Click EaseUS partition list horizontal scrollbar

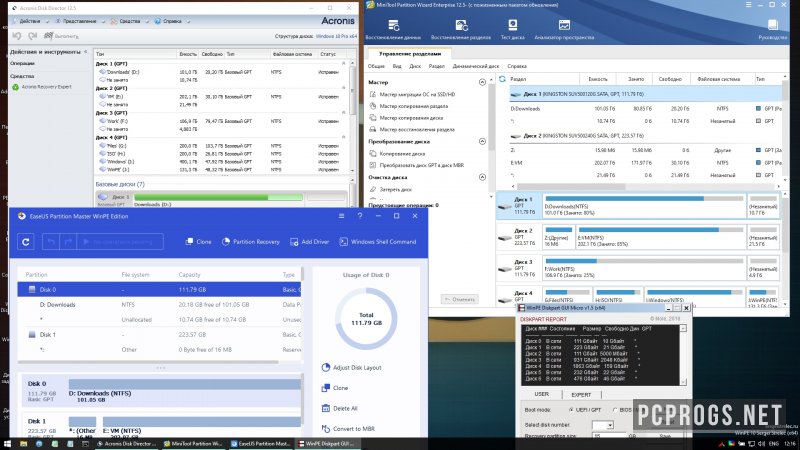(x=148, y=362)
